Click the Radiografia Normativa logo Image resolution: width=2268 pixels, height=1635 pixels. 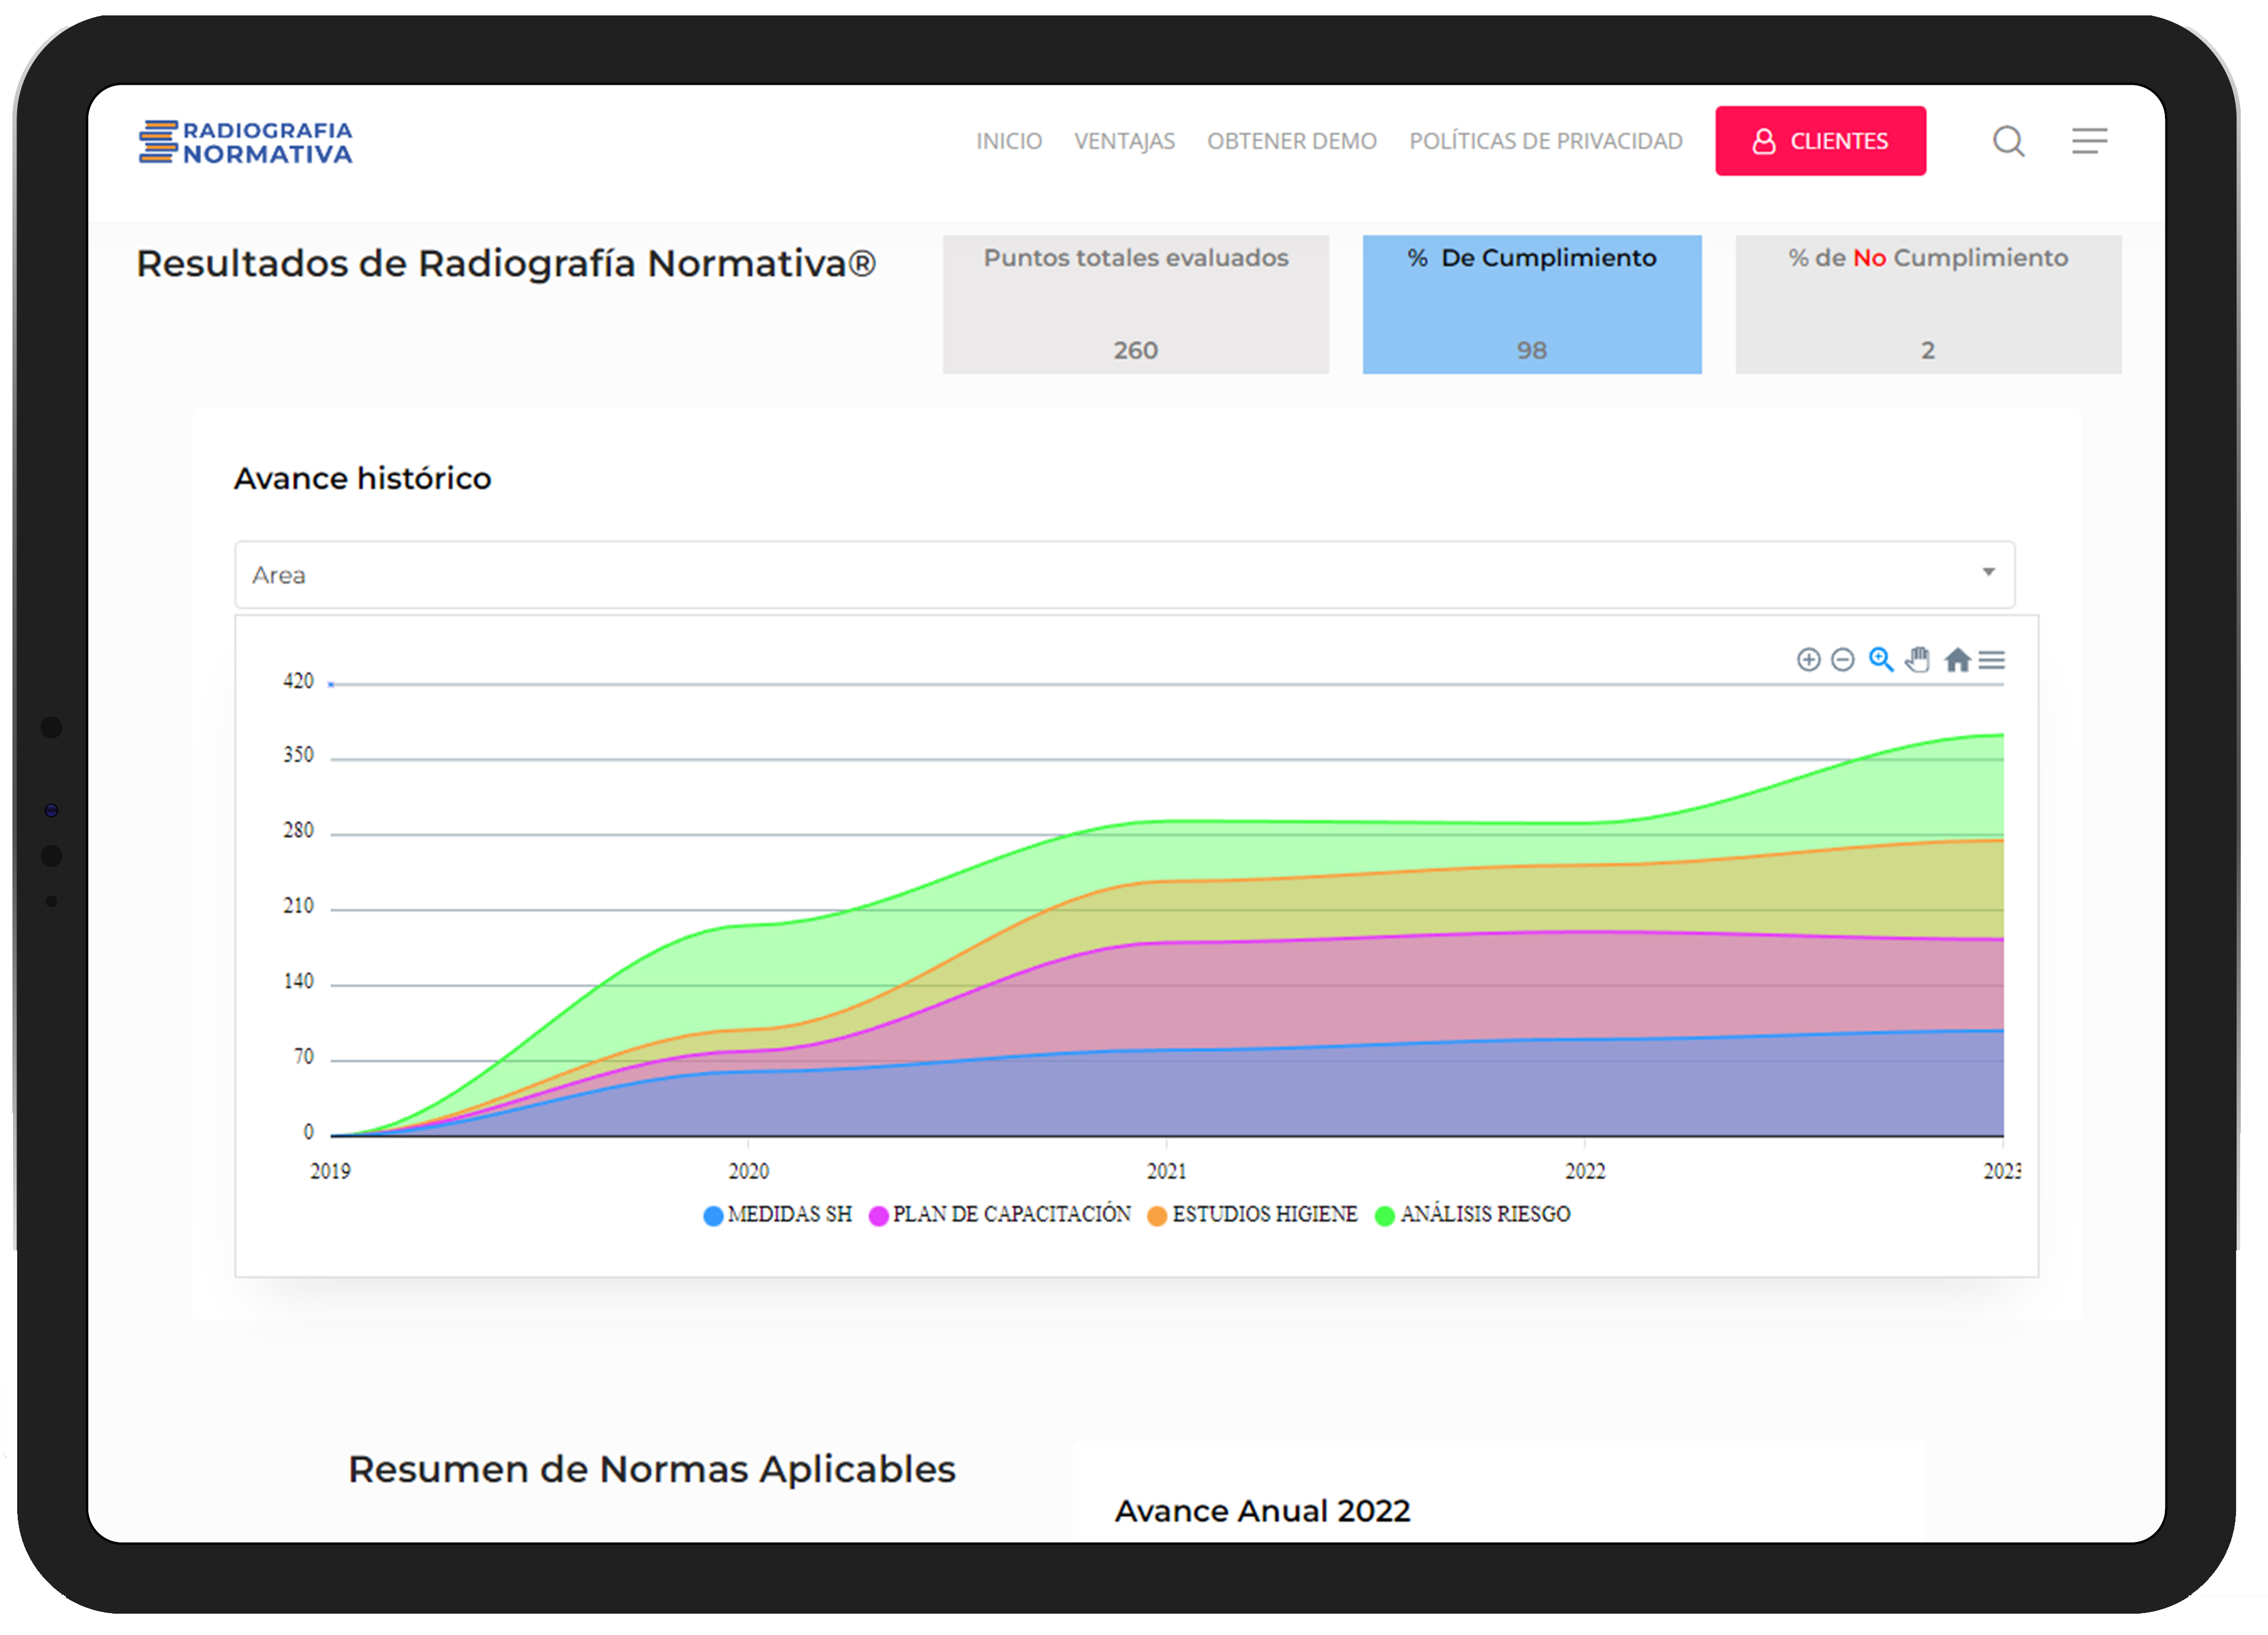[x=246, y=142]
